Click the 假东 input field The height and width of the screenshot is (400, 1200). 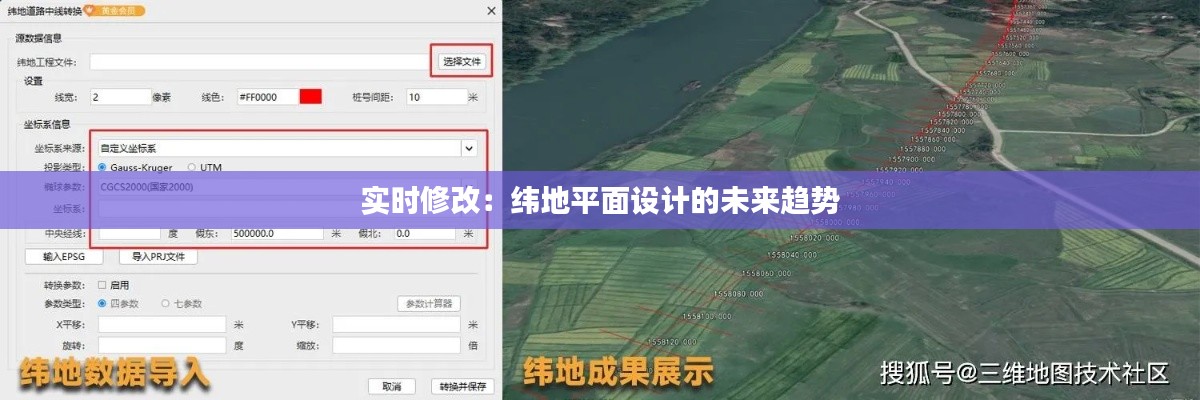[x=277, y=233]
